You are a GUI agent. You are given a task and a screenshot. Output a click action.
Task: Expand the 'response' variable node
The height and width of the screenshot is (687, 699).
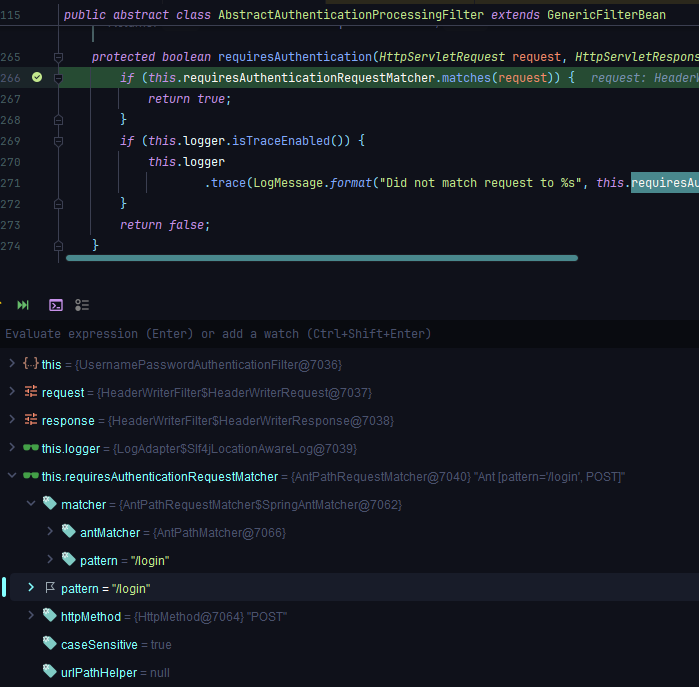[x=11, y=421]
